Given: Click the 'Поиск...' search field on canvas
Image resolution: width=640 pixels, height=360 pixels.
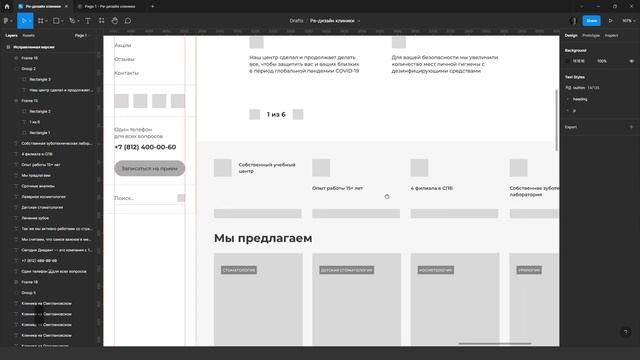Looking at the screenshot, I should (x=149, y=198).
